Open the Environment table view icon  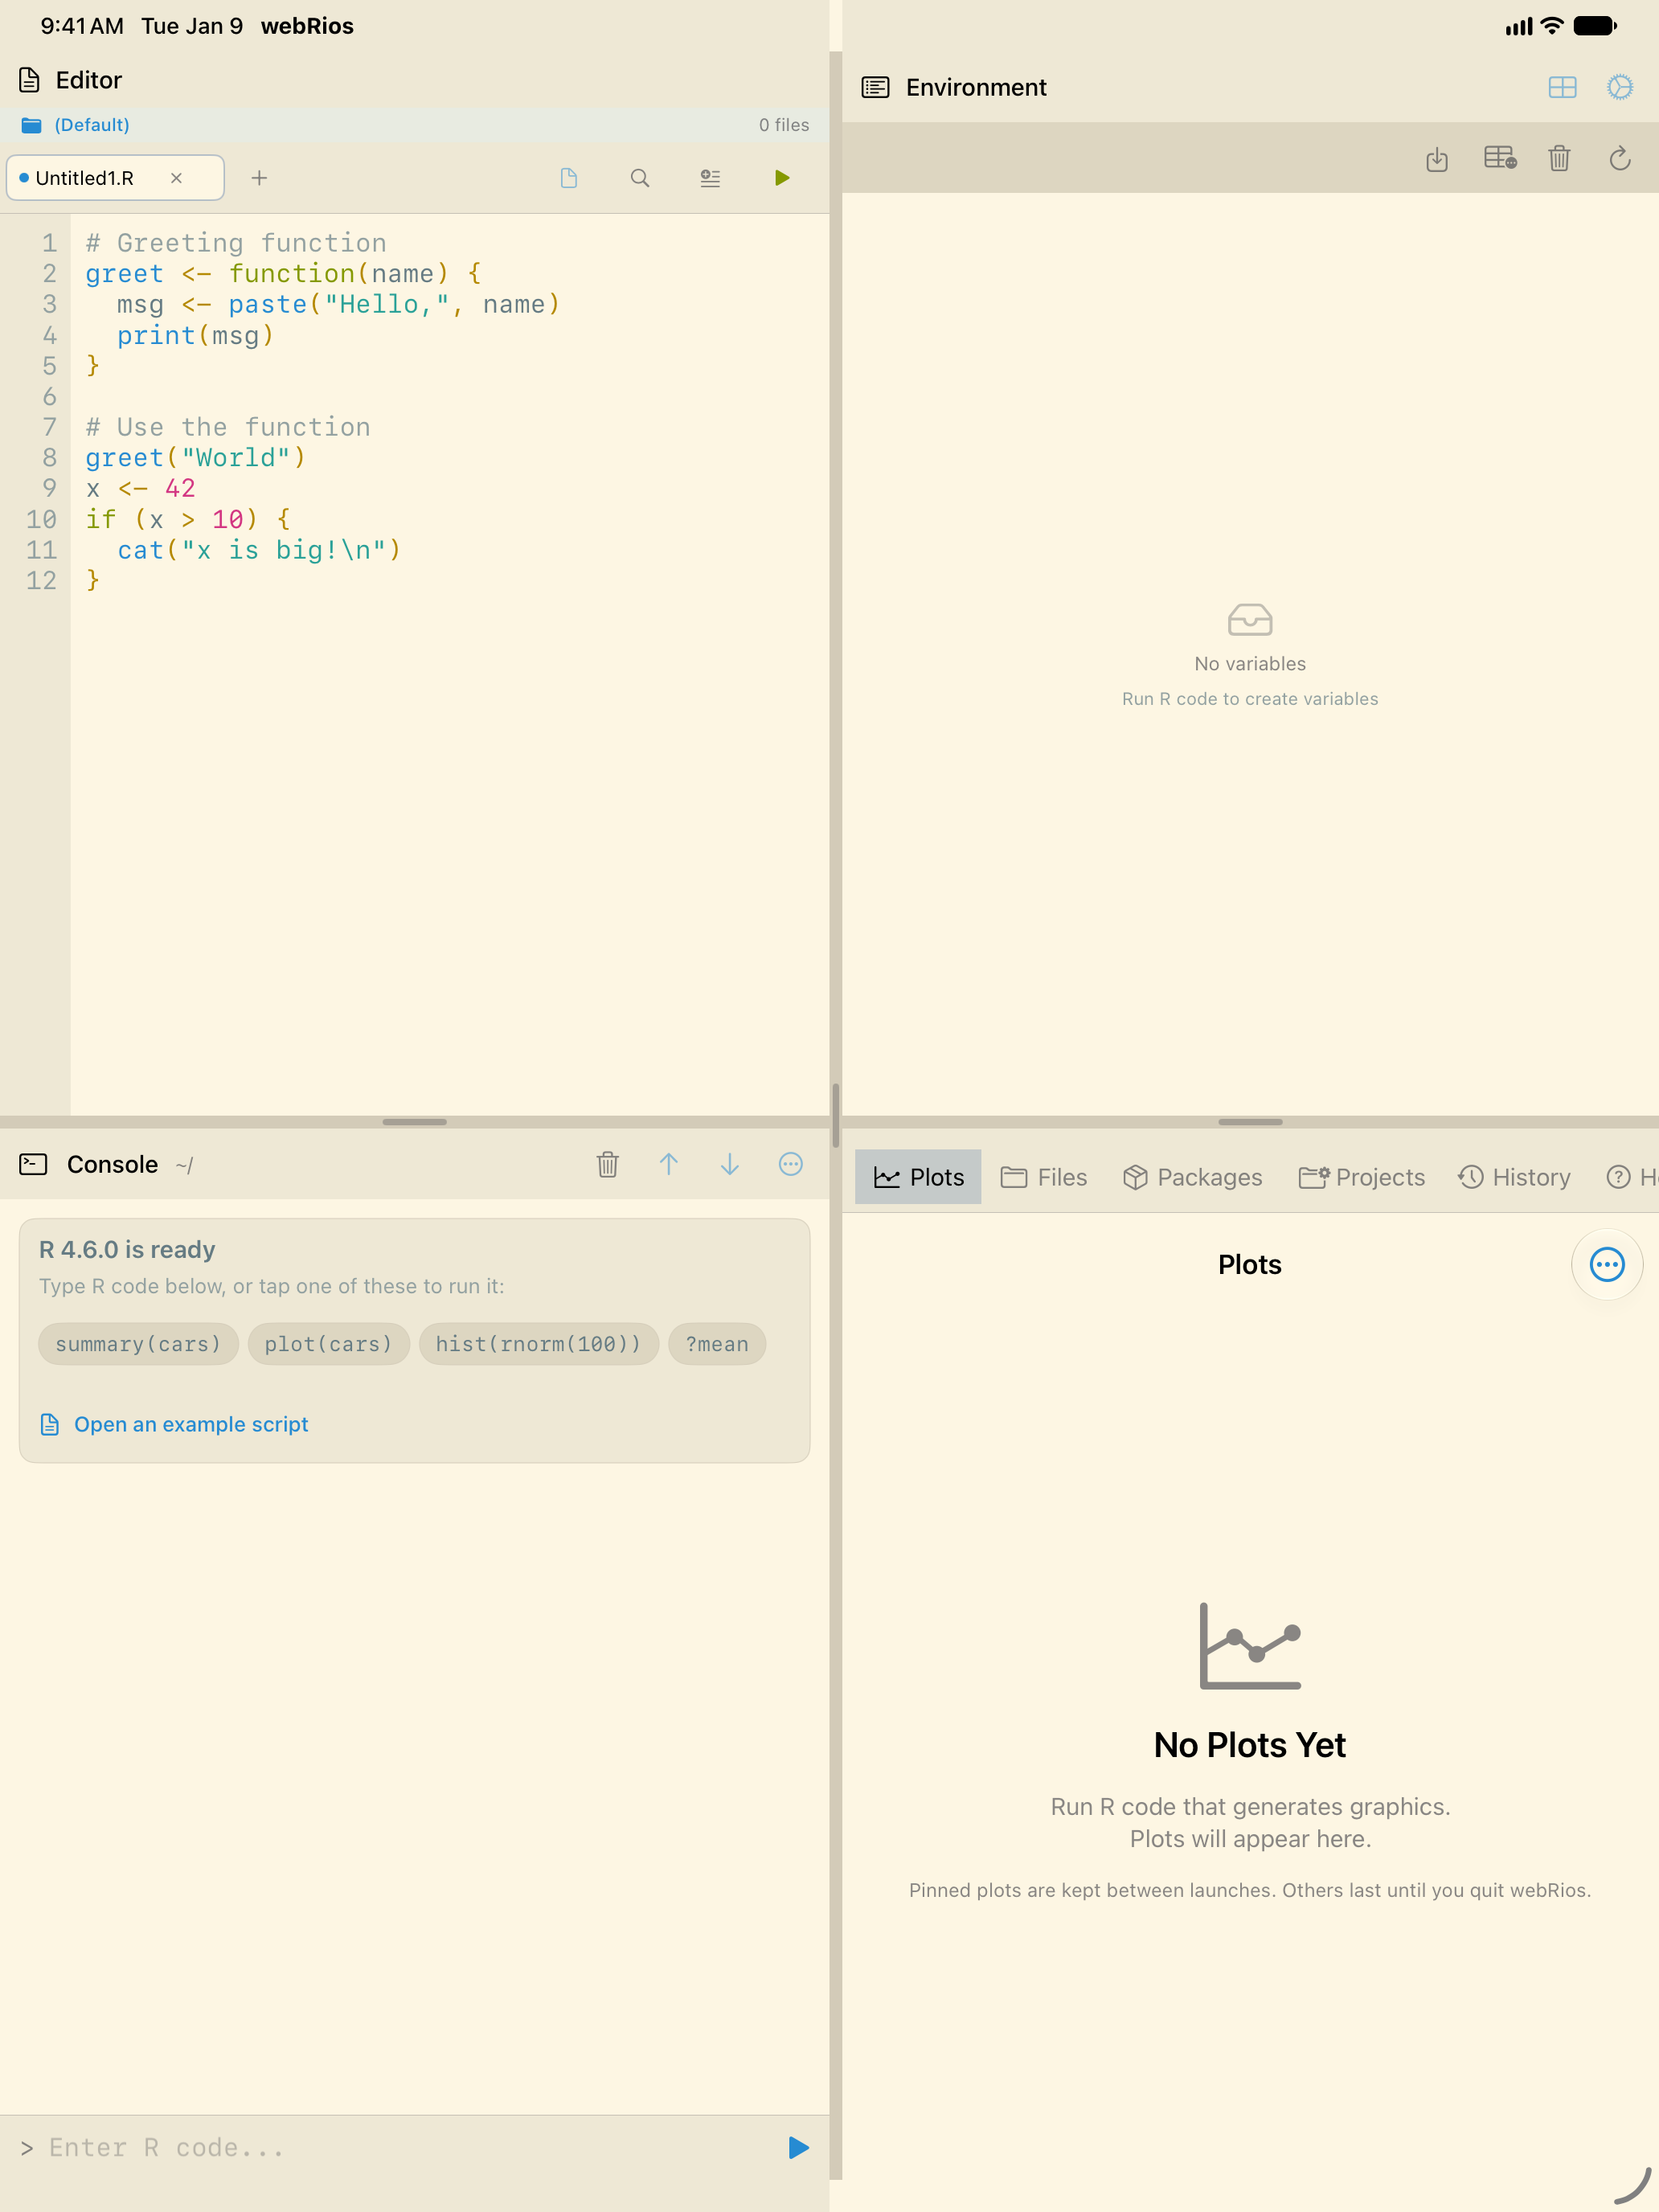click(x=1500, y=158)
